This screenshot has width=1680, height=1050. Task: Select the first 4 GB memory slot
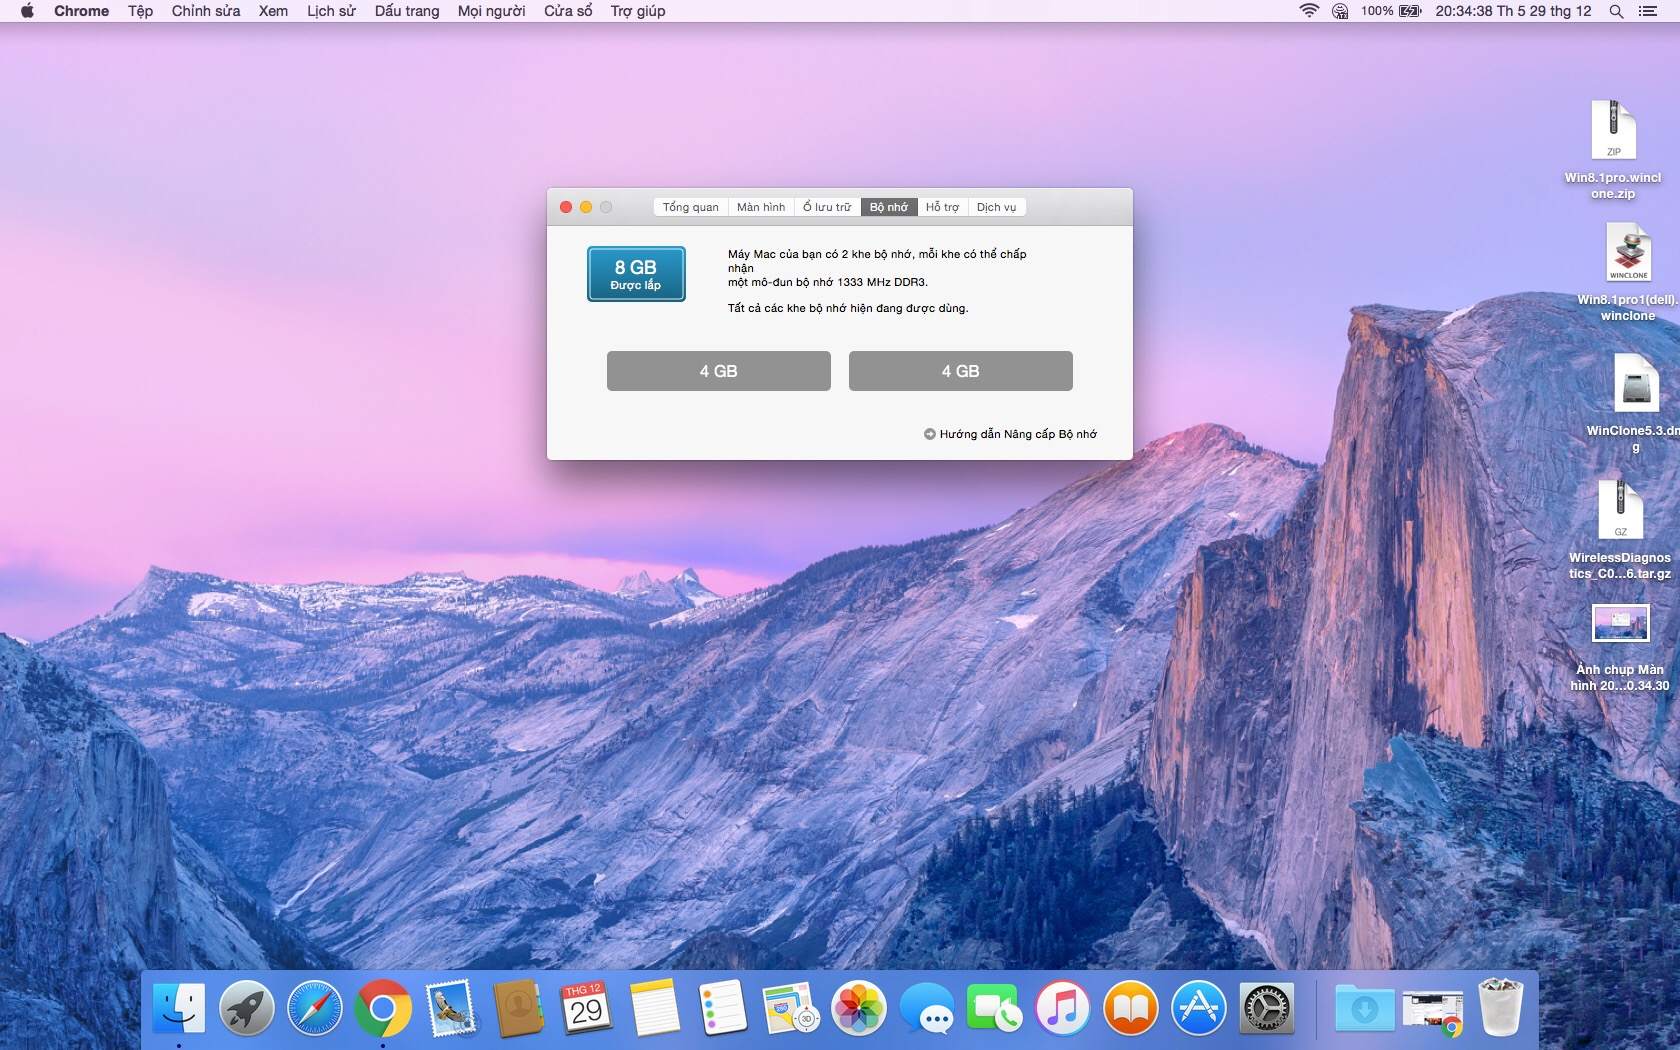(718, 371)
